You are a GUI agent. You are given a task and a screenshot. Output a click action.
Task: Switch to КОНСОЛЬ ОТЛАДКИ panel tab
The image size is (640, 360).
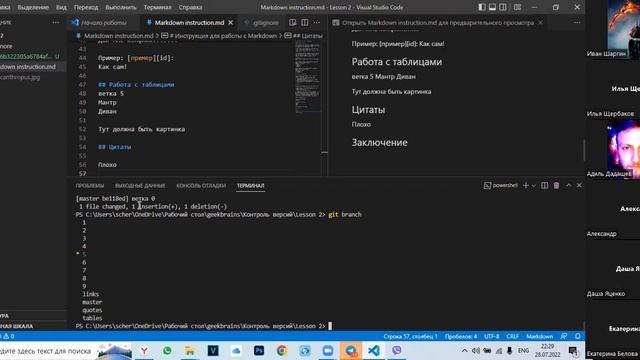click(x=201, y=186)
